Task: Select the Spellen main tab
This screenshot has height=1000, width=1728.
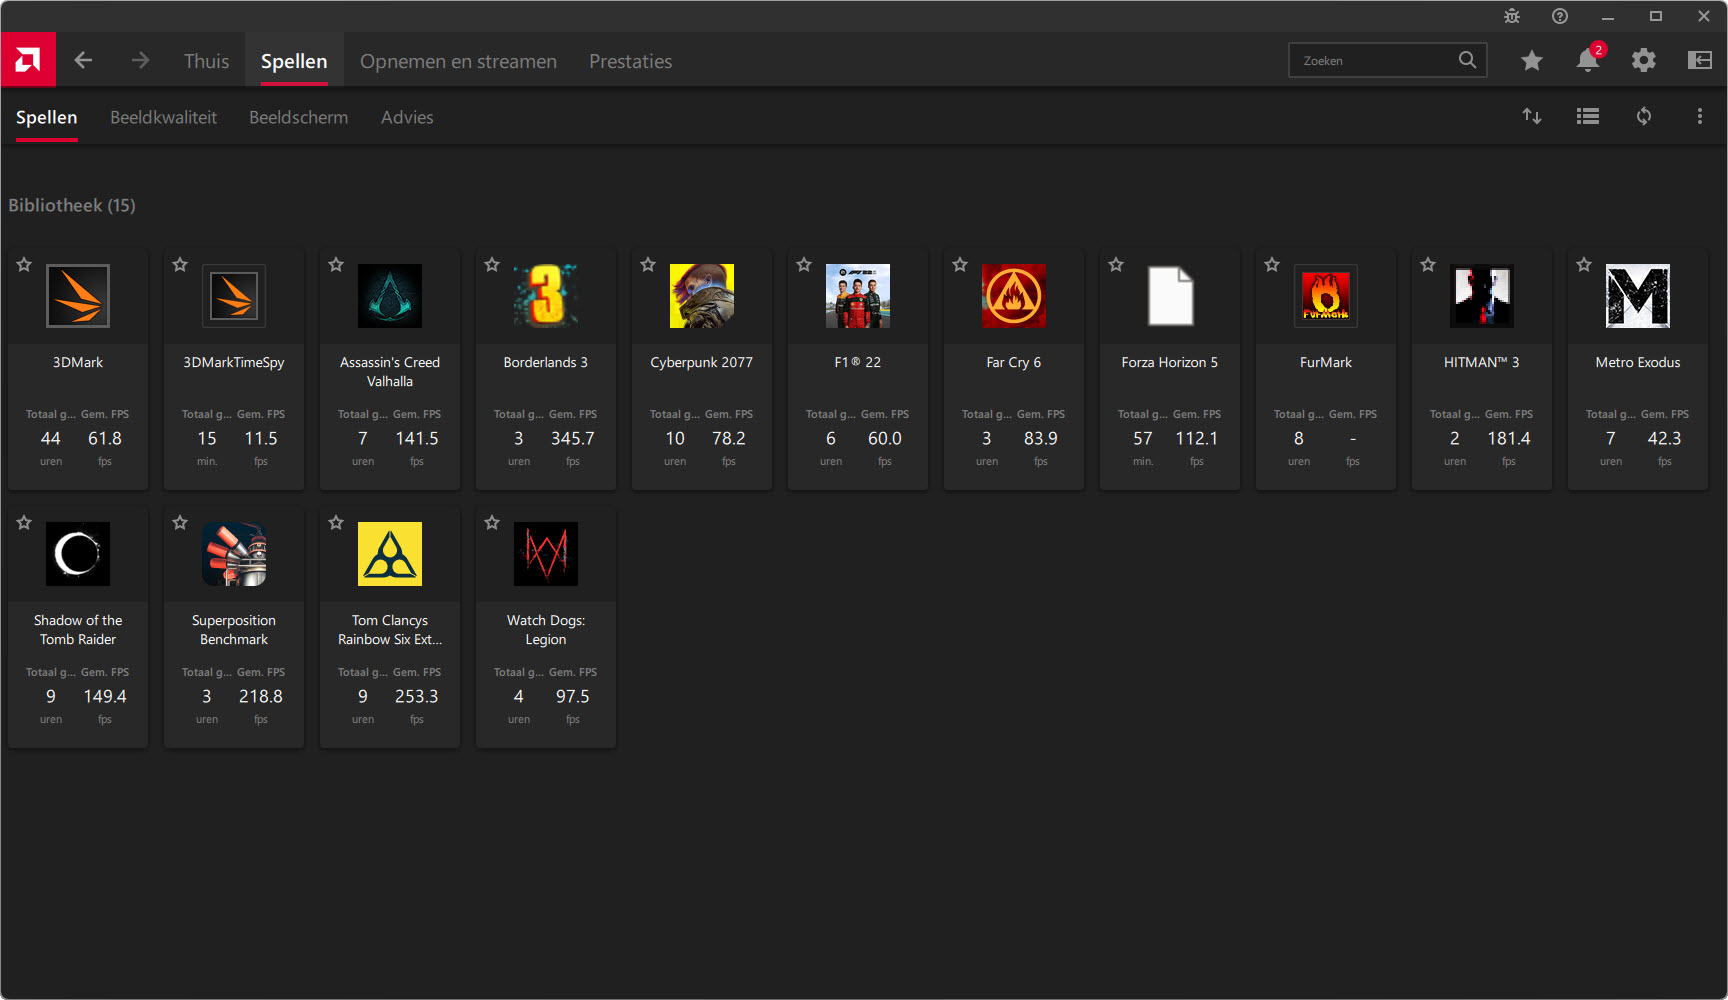Action: pos(294,61)
